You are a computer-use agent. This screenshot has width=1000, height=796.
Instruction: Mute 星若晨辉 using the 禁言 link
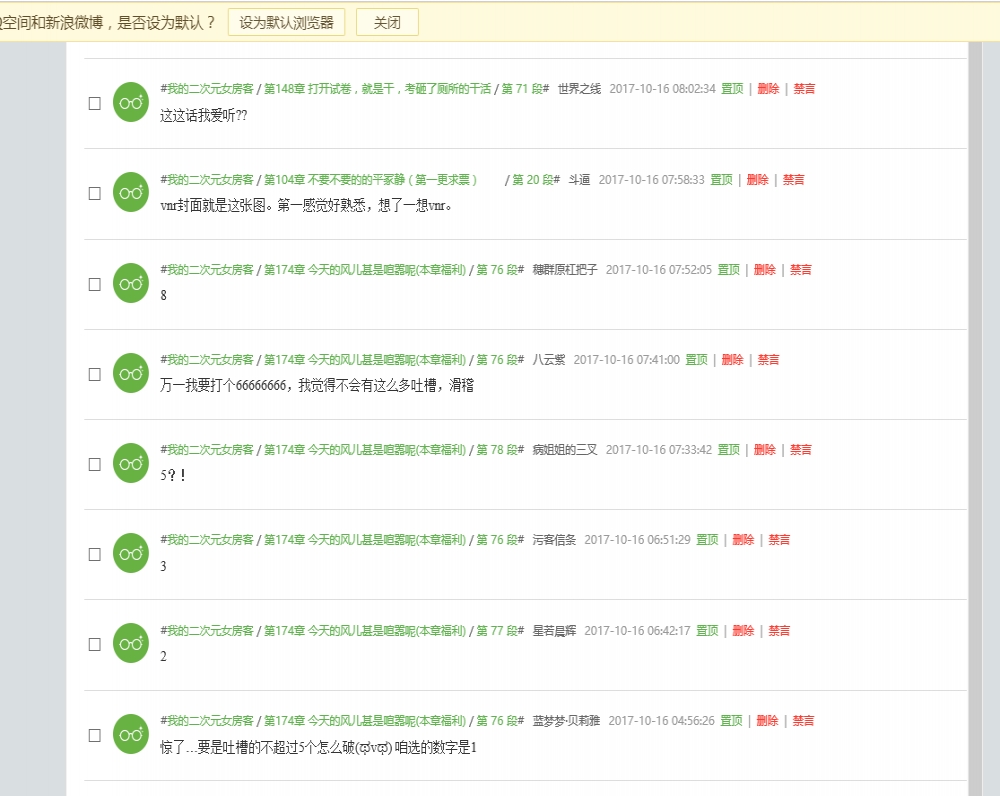(779, 630)
